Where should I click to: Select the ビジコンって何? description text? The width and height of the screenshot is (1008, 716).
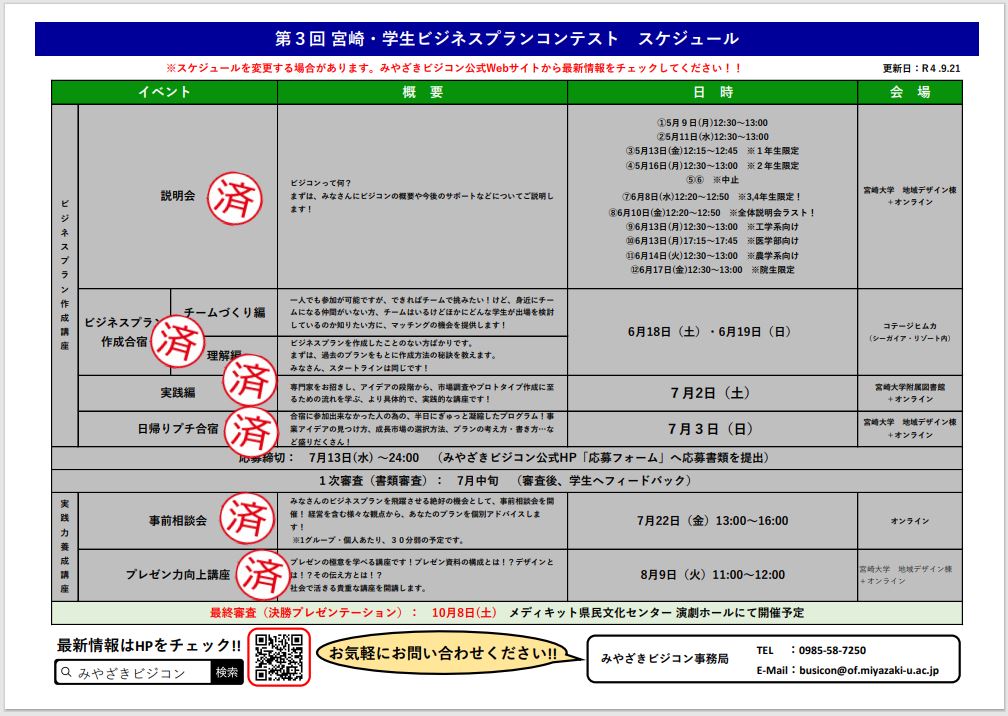click(x=422, y=196)
